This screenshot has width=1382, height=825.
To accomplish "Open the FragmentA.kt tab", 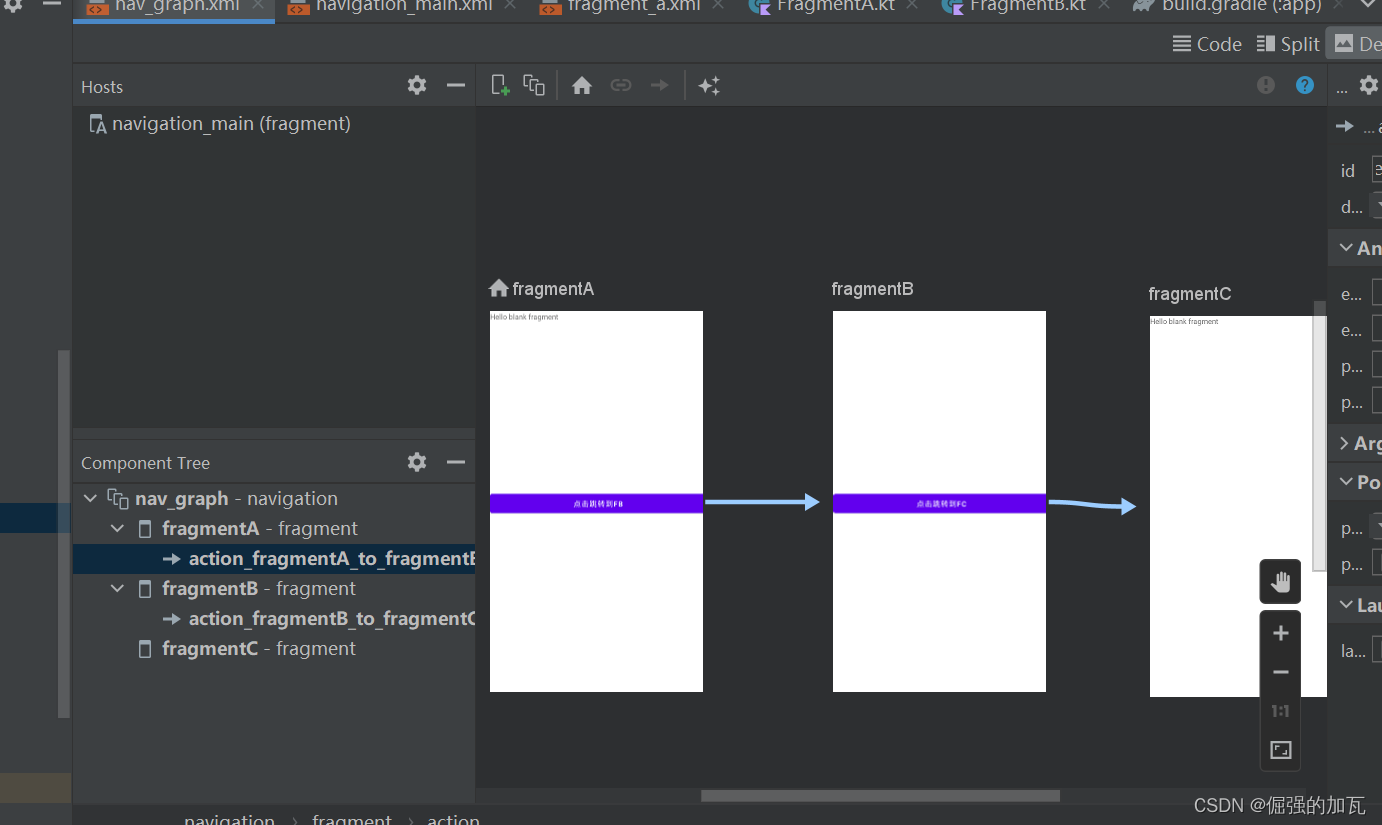I will tap(834, 8).
